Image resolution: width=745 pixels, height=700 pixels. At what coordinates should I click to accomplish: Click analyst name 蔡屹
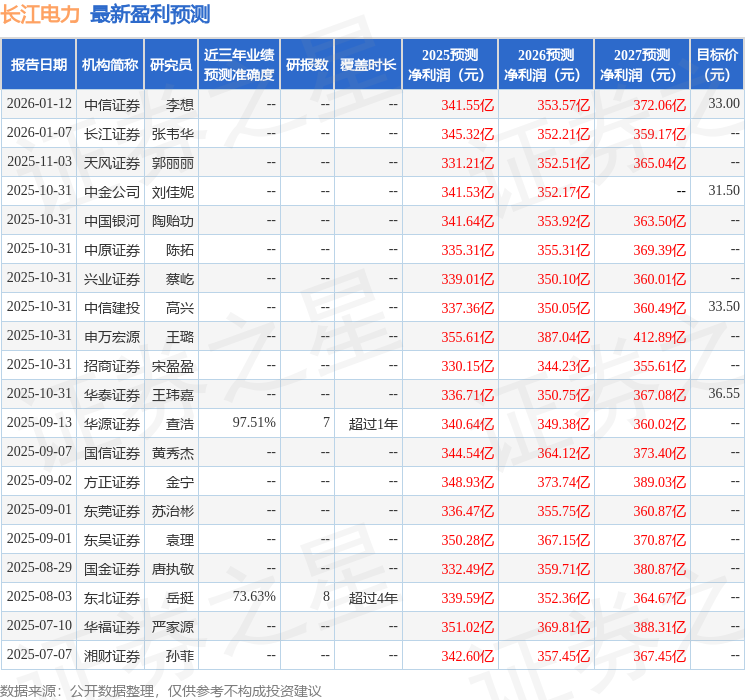pos(180,279)
